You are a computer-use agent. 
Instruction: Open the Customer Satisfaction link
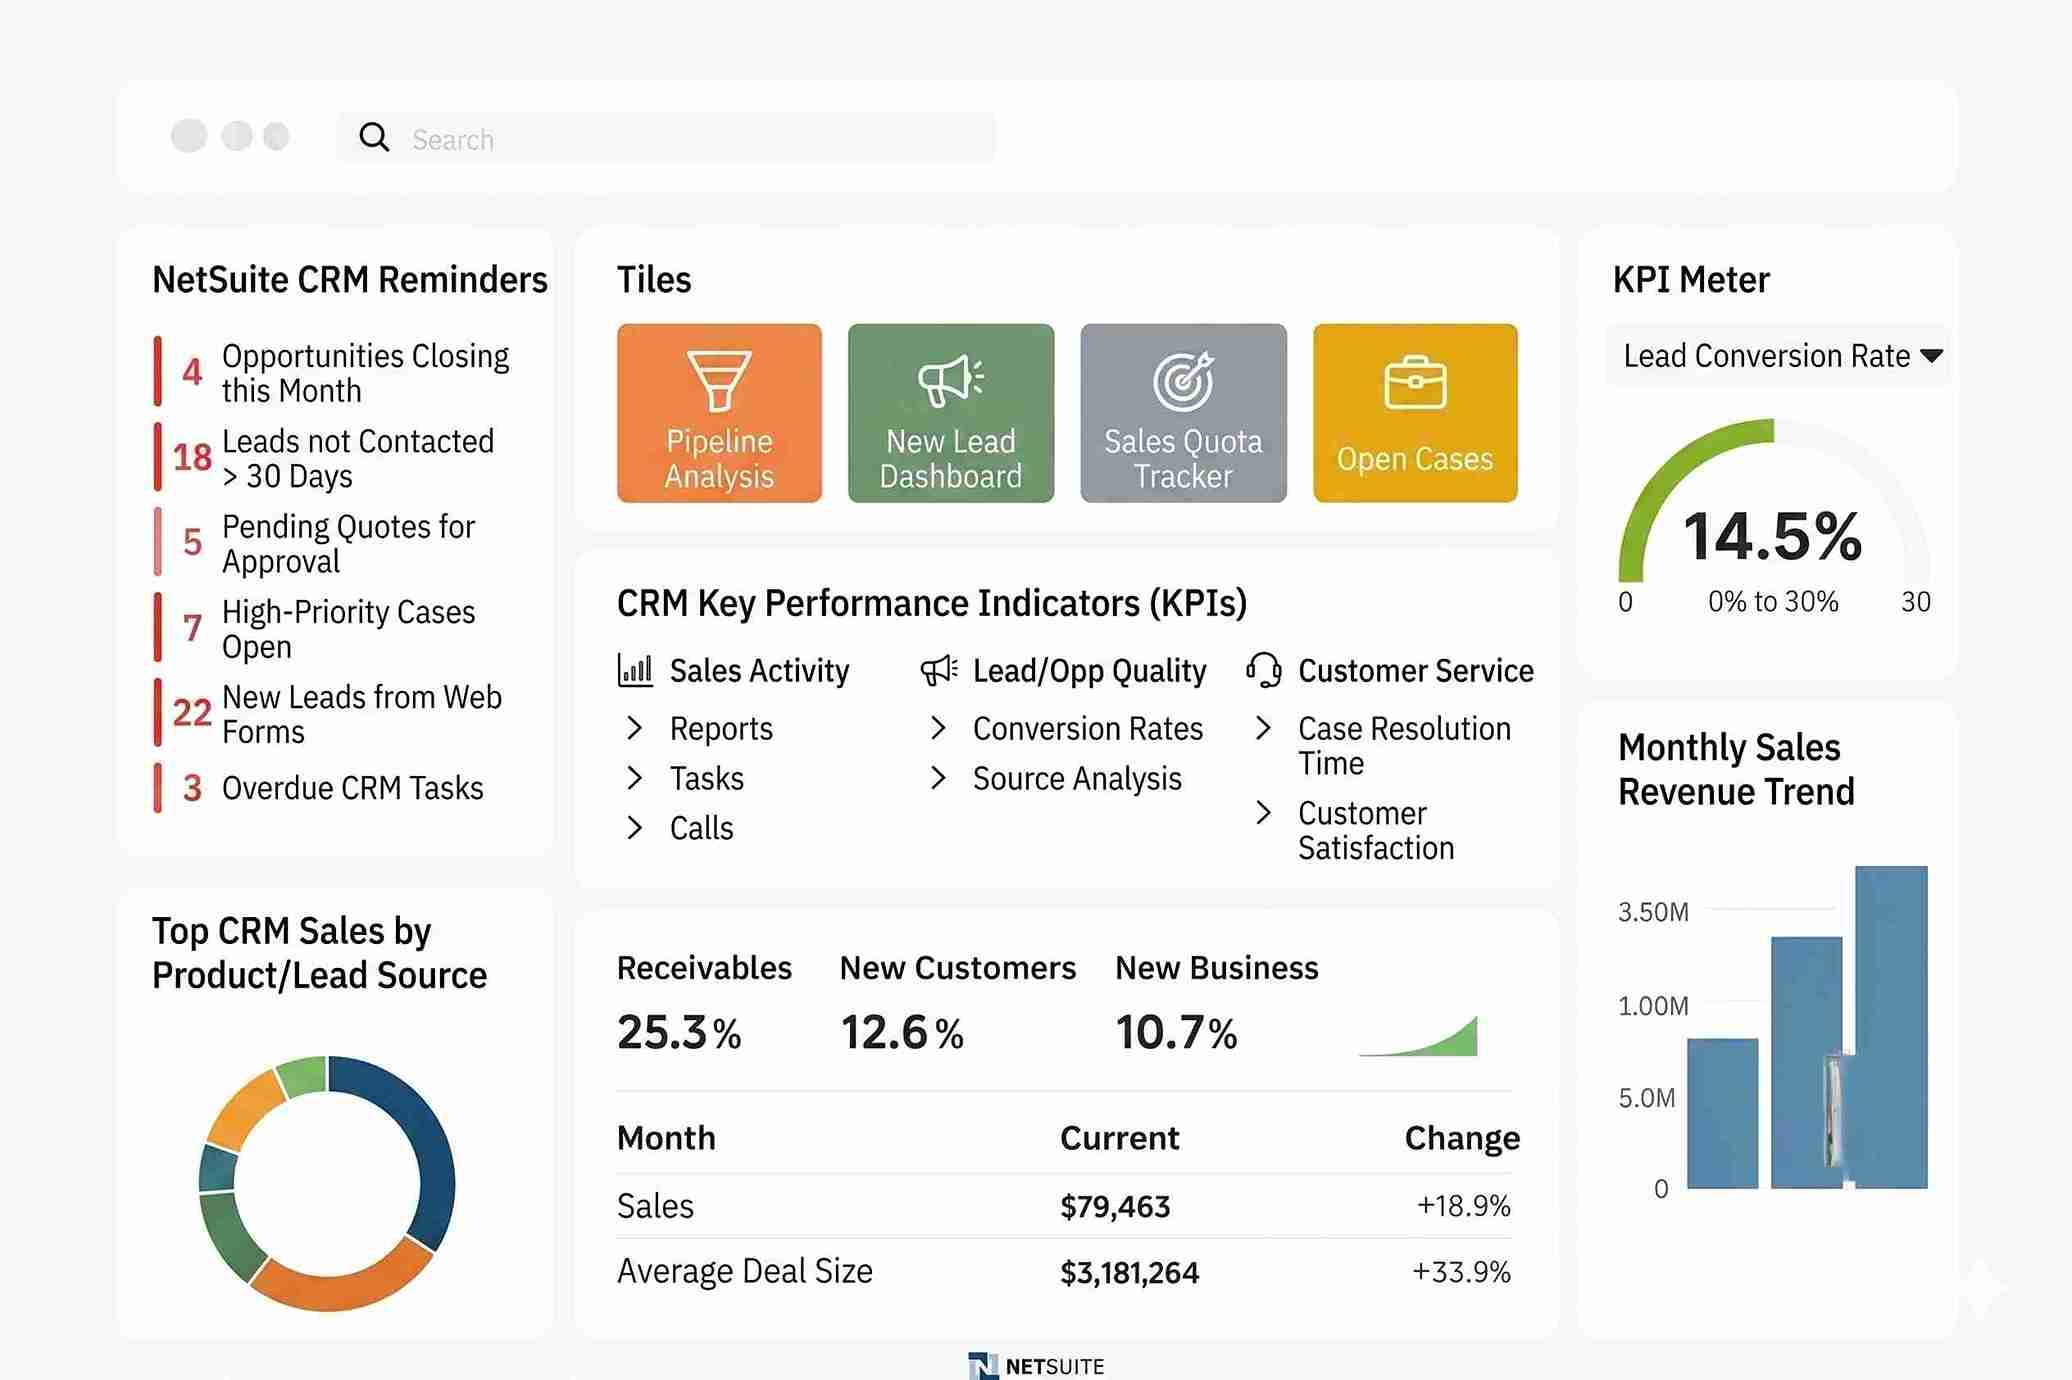tap(1376, 830)
